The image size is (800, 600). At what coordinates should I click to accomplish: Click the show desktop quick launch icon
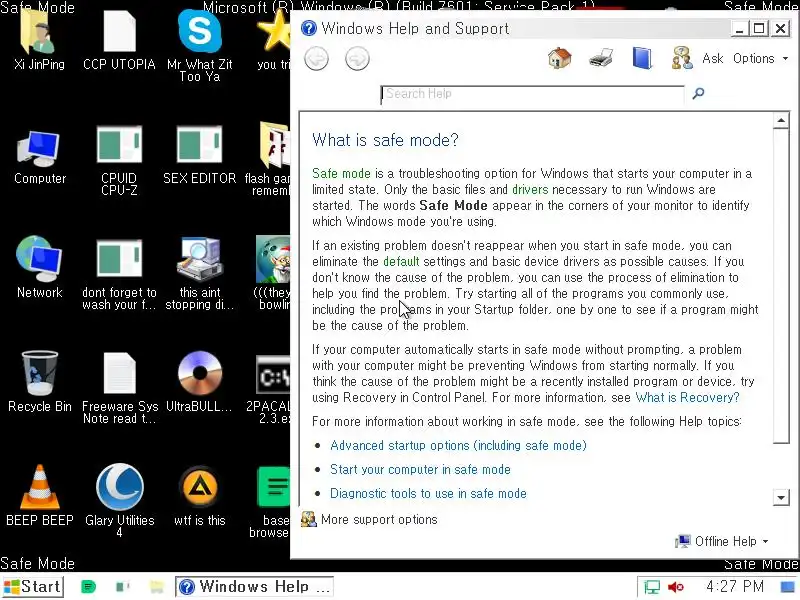(x=122, y=587)
